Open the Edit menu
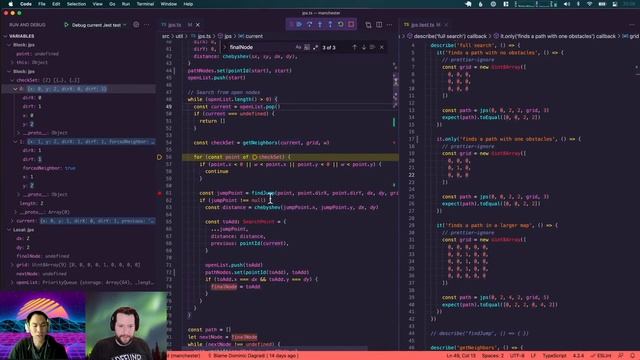Image resolution: width=640 pixels, height=360 pixels. (56, 4)
